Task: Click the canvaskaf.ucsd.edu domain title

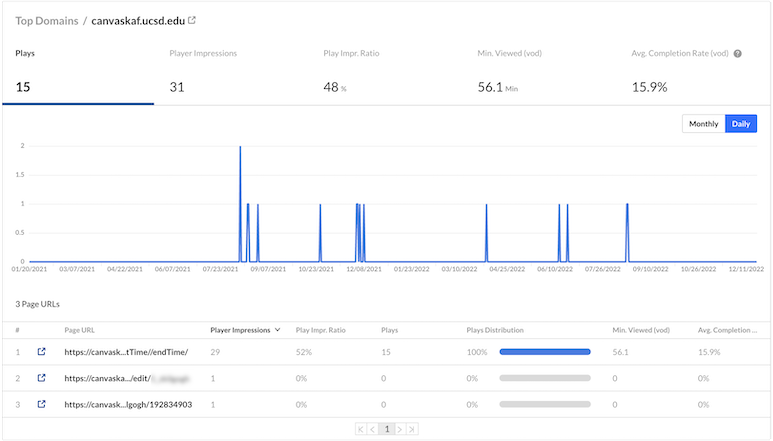Action: tap(138, 21)
